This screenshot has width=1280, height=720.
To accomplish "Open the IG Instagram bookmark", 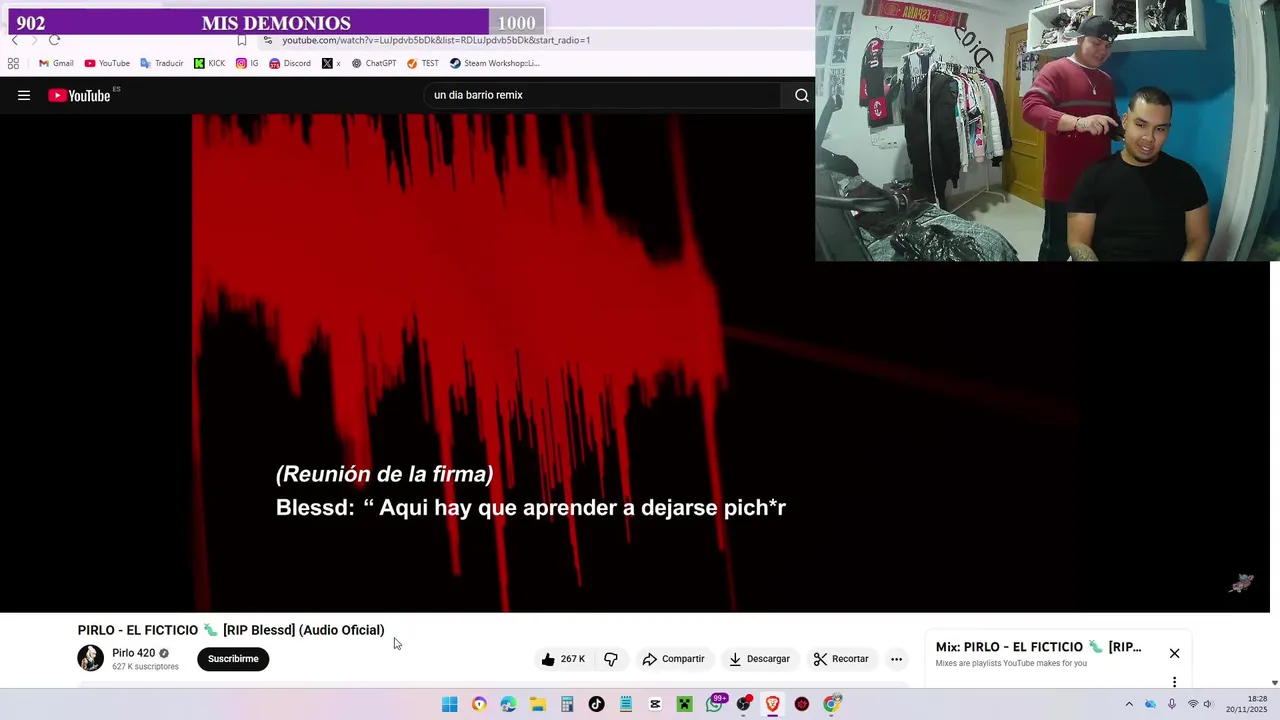I will [x=247, y=63].
